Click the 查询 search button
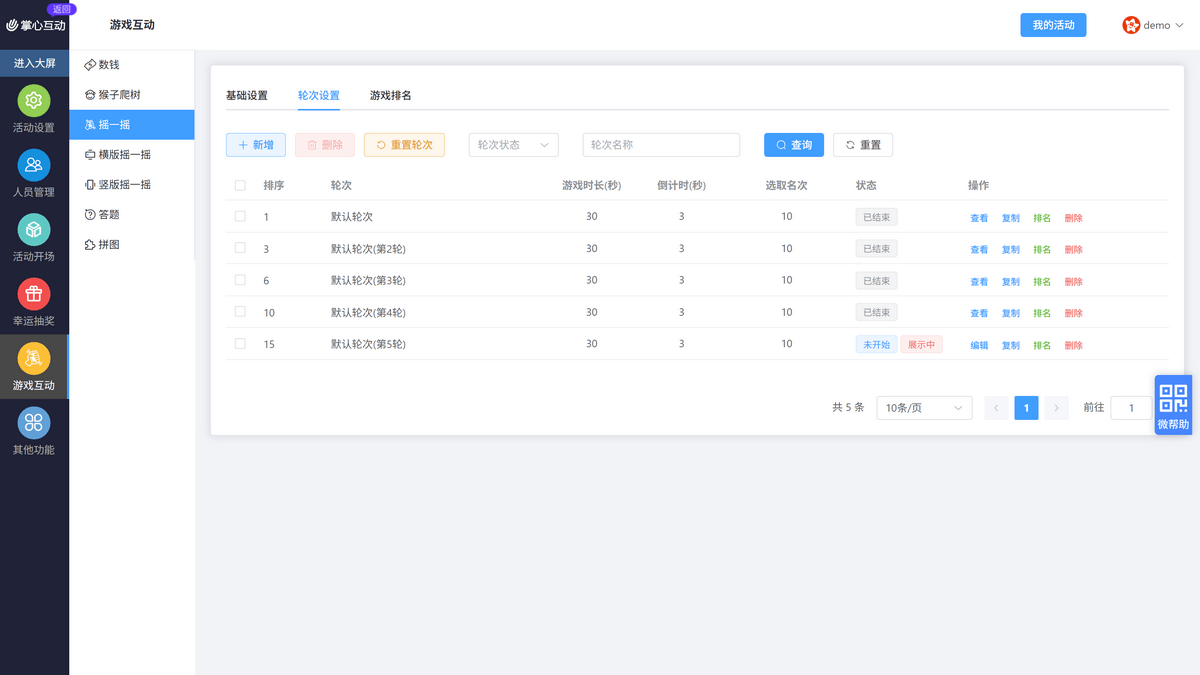The height and width of the screenshot is (675, 1200). click(x=794, y=145)
